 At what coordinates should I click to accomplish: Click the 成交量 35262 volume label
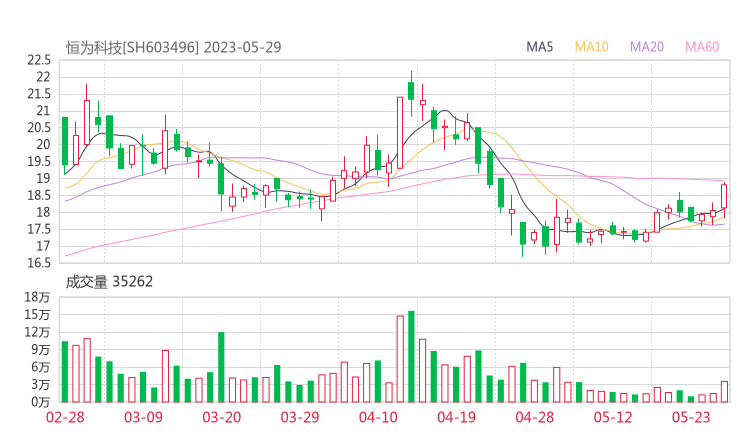[109, 282]
